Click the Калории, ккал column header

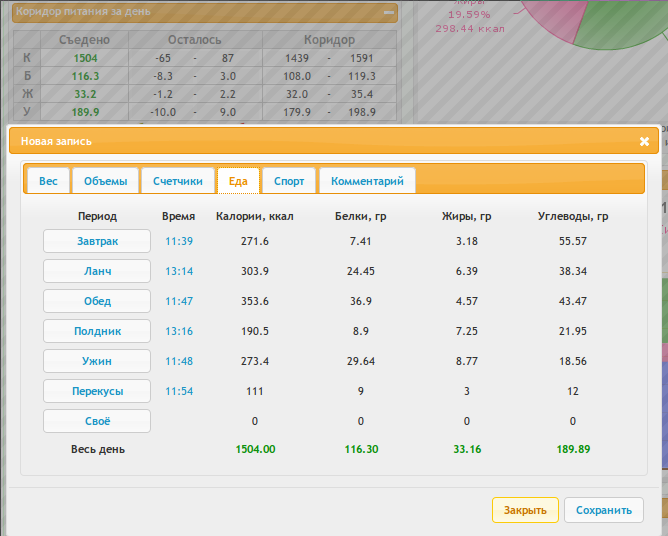(255, 216)
